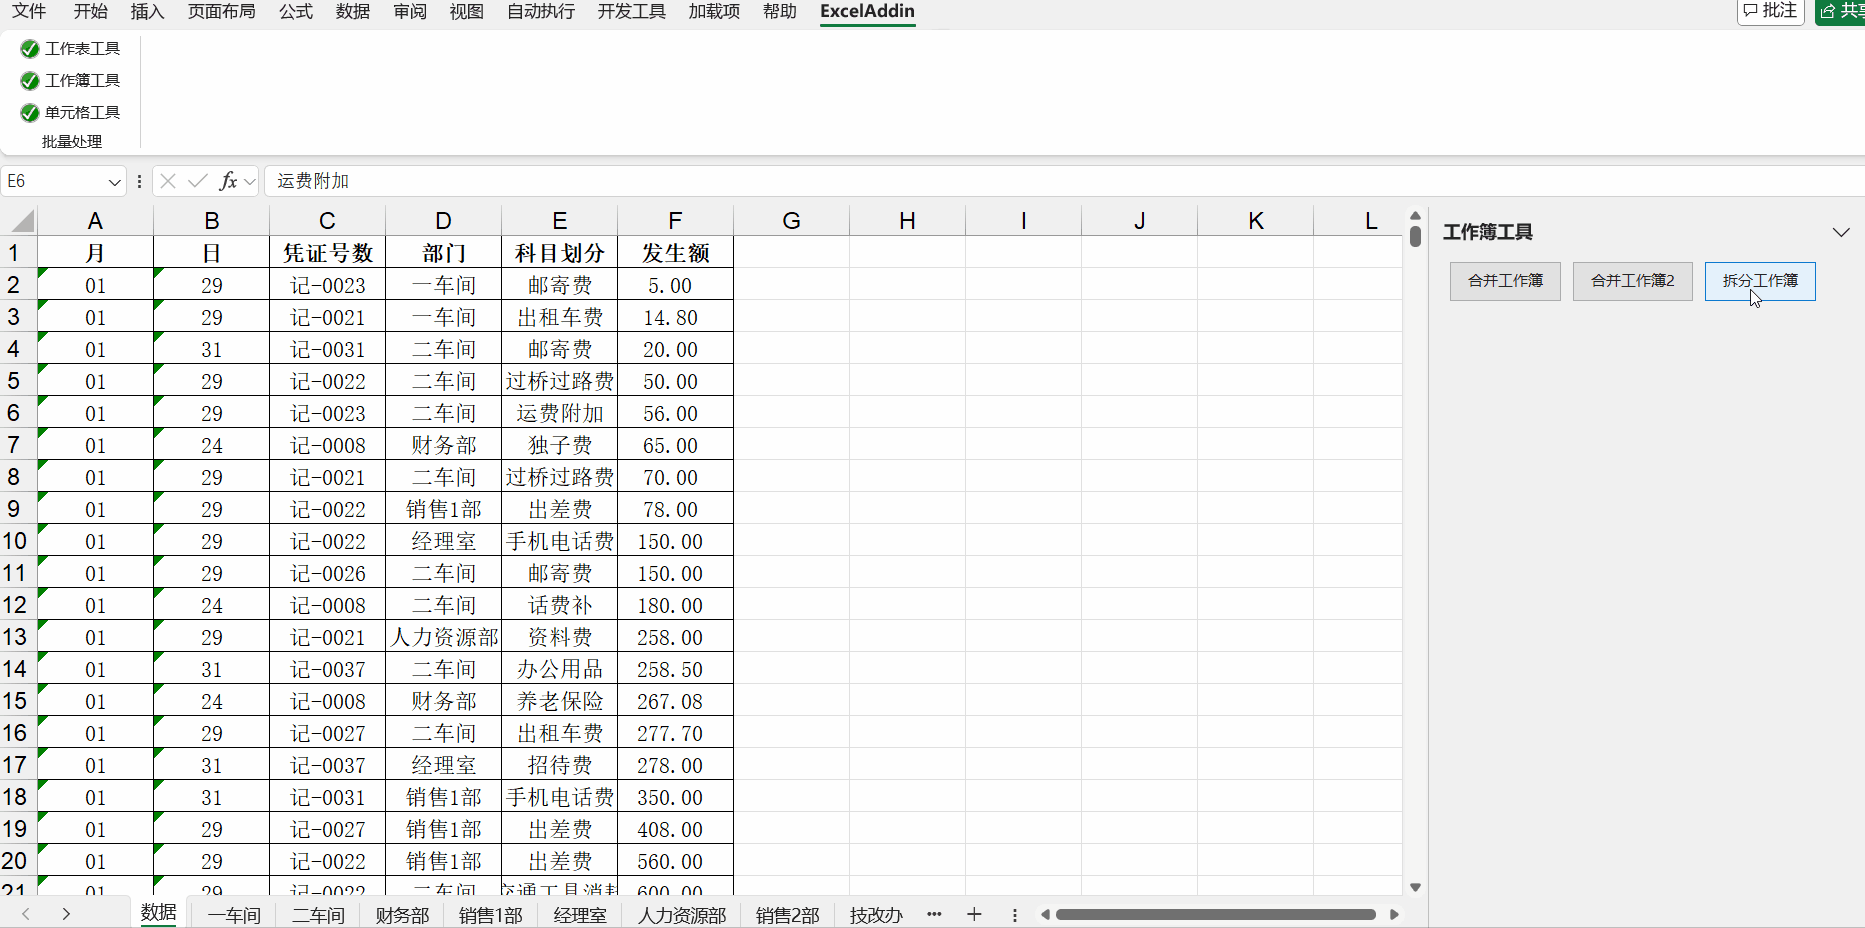Viewport: 1865px width, 928px height.
Task: Open the 公式 ribbon tab
Action: pyautogui.click(x=295, y=11)
